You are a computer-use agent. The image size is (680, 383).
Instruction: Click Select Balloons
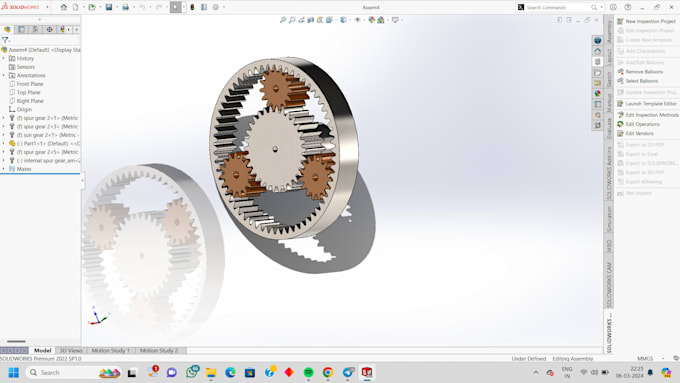pyautogui.click(x=638, y=81)
